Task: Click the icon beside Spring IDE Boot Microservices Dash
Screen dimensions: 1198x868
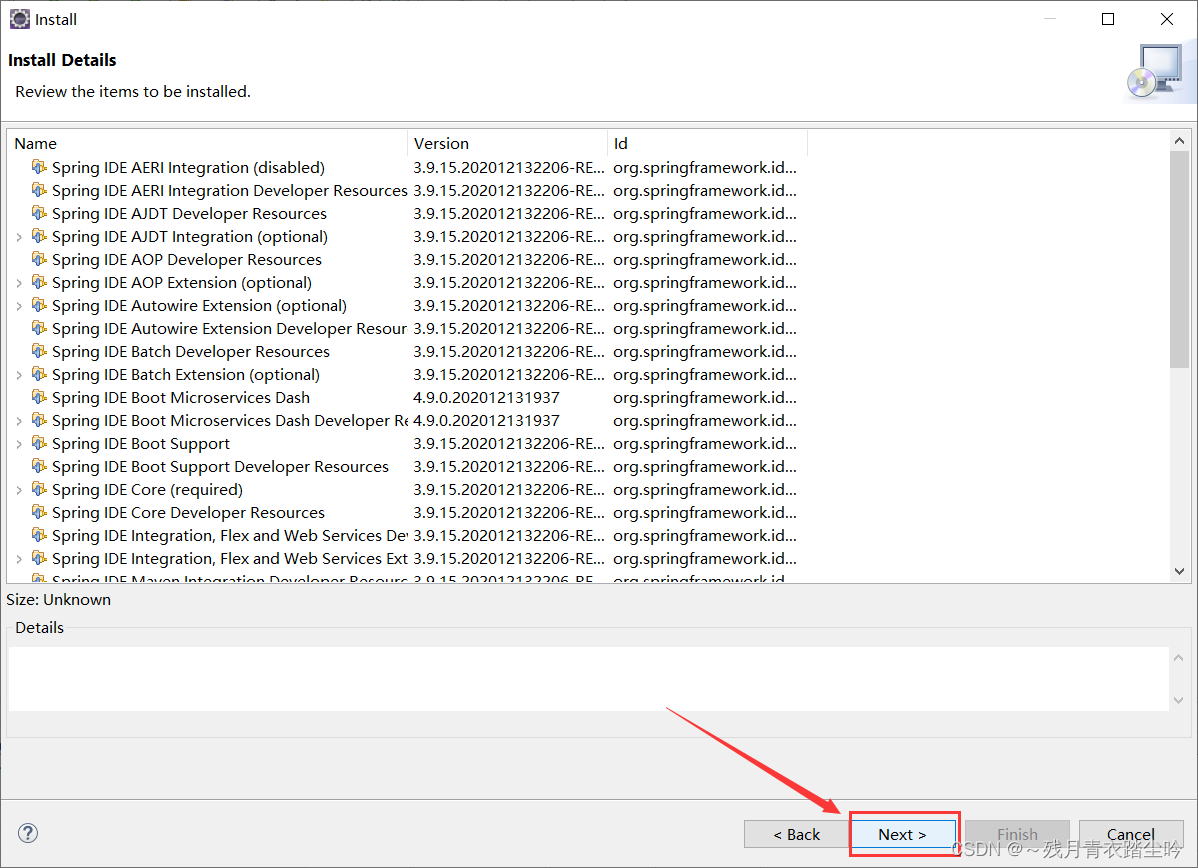Action: coord(39,397)
